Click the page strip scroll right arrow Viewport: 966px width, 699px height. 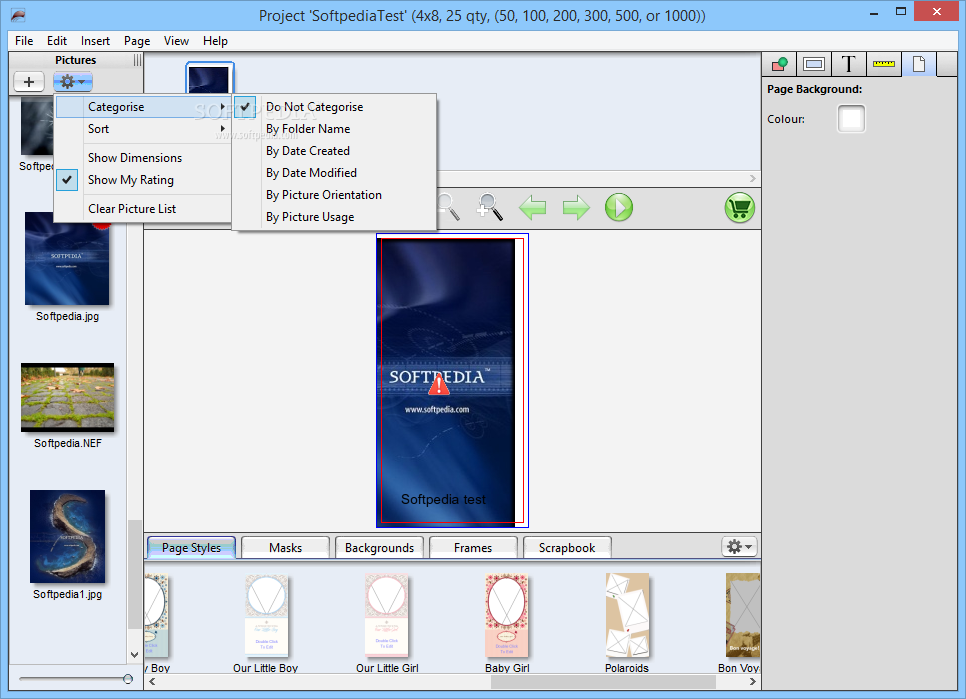[752, 178]
